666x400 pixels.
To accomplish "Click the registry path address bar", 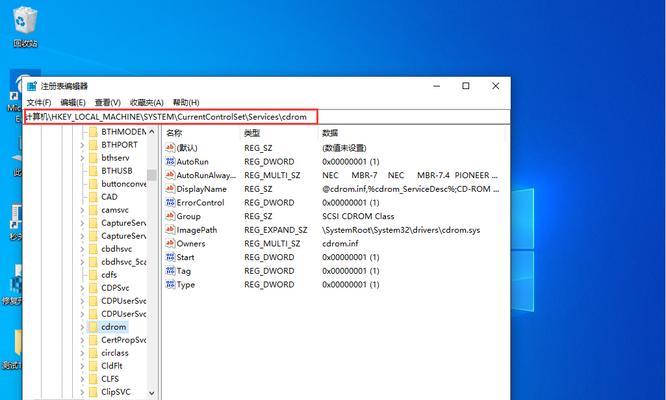I will point(267,117).
